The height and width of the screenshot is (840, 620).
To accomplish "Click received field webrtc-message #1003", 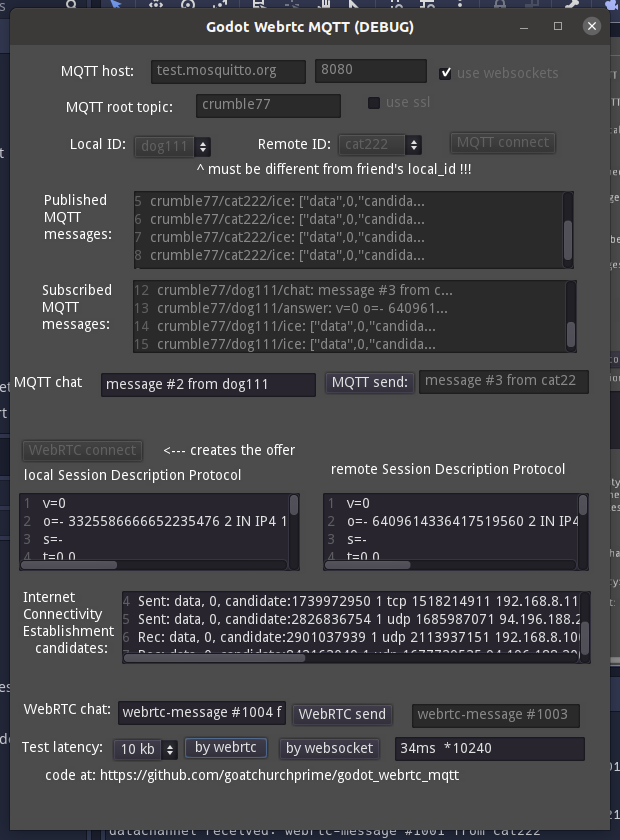I will click(x=496, y=715).
